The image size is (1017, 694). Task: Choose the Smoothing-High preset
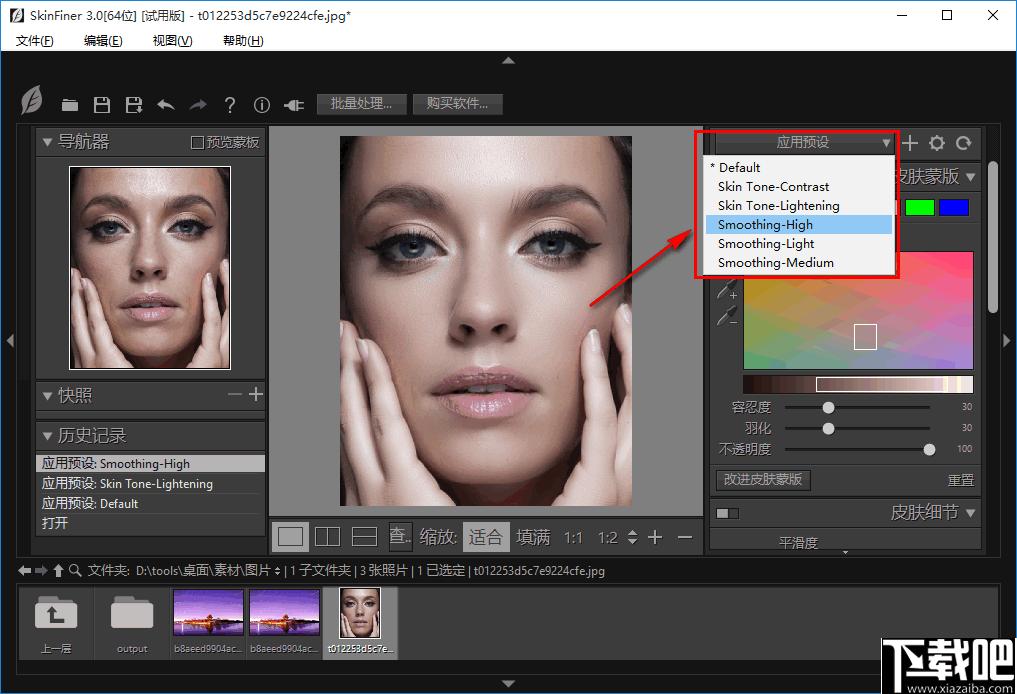pos(798,224)
